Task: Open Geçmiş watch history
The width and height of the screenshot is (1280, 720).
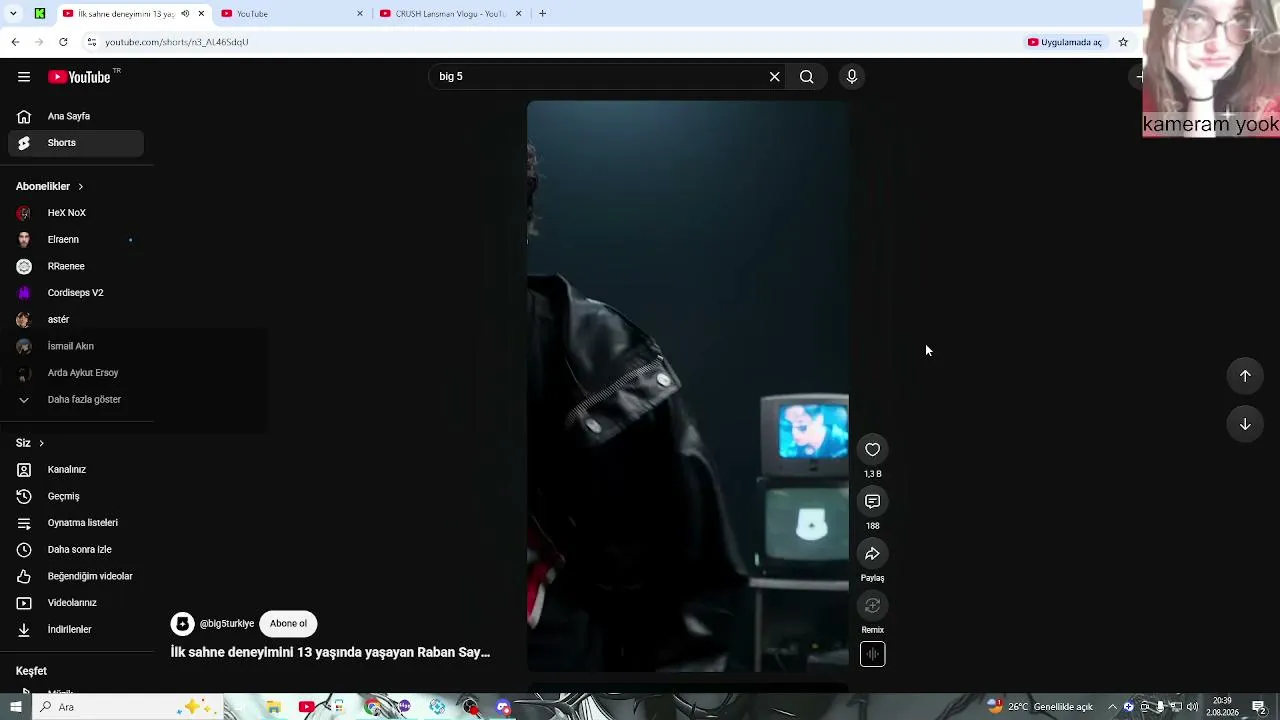Action: [76, 496]
